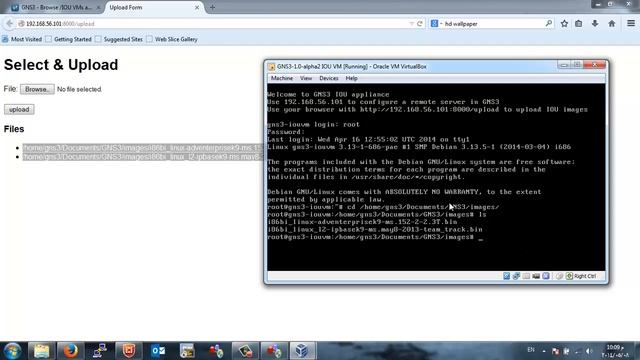The width and height of the screenshot is (640, 360).
Task: Open the Suggested Sites bookmark
Action: [119, 39]
